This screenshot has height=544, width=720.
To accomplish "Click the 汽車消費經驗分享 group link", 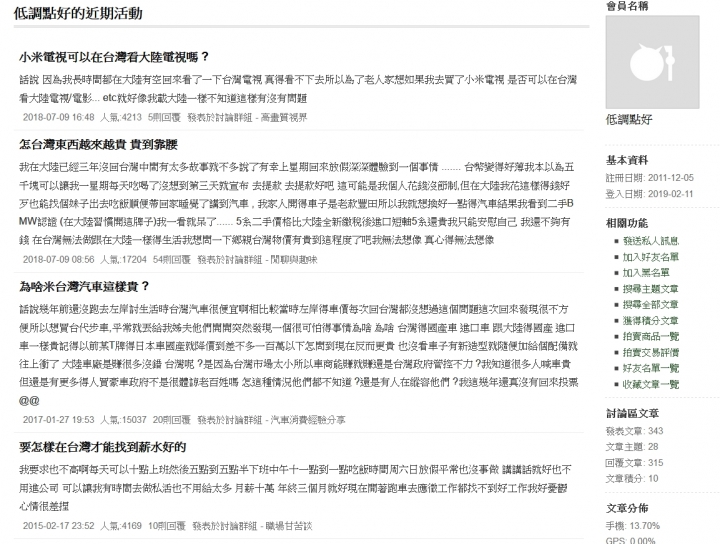I will (x=308, y=420).
